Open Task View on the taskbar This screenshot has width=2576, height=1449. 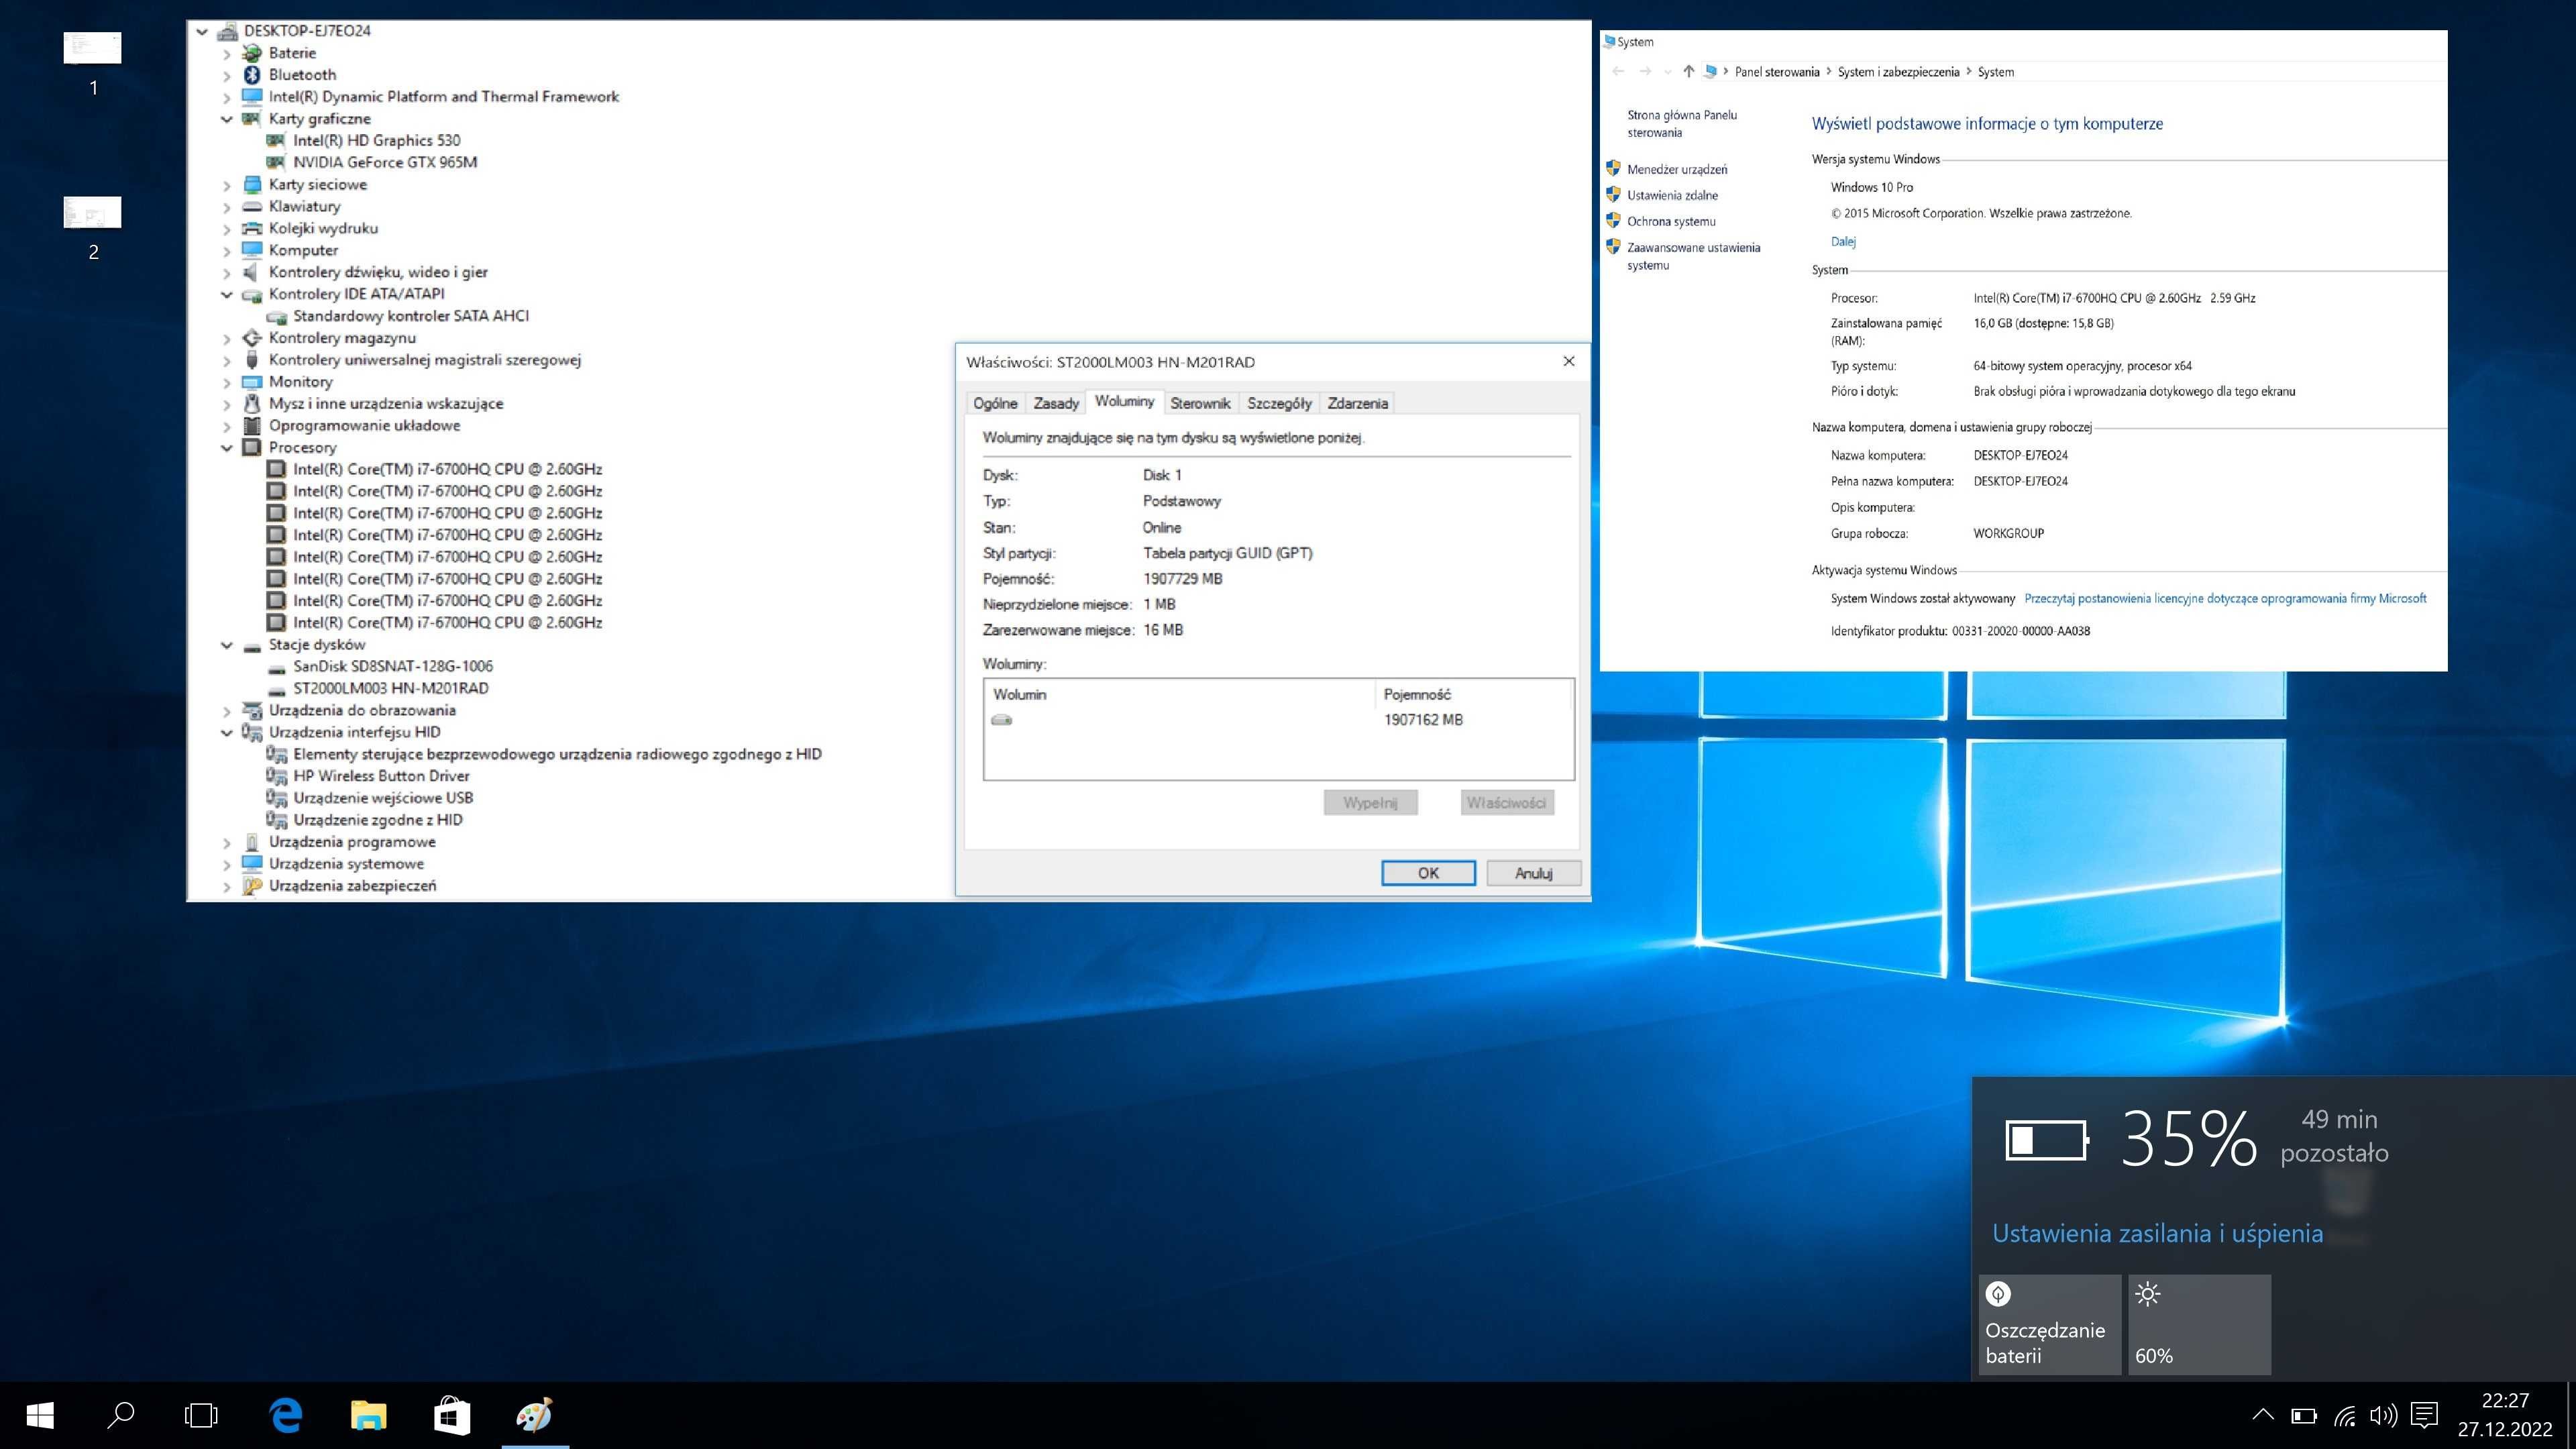point(201,1415)
